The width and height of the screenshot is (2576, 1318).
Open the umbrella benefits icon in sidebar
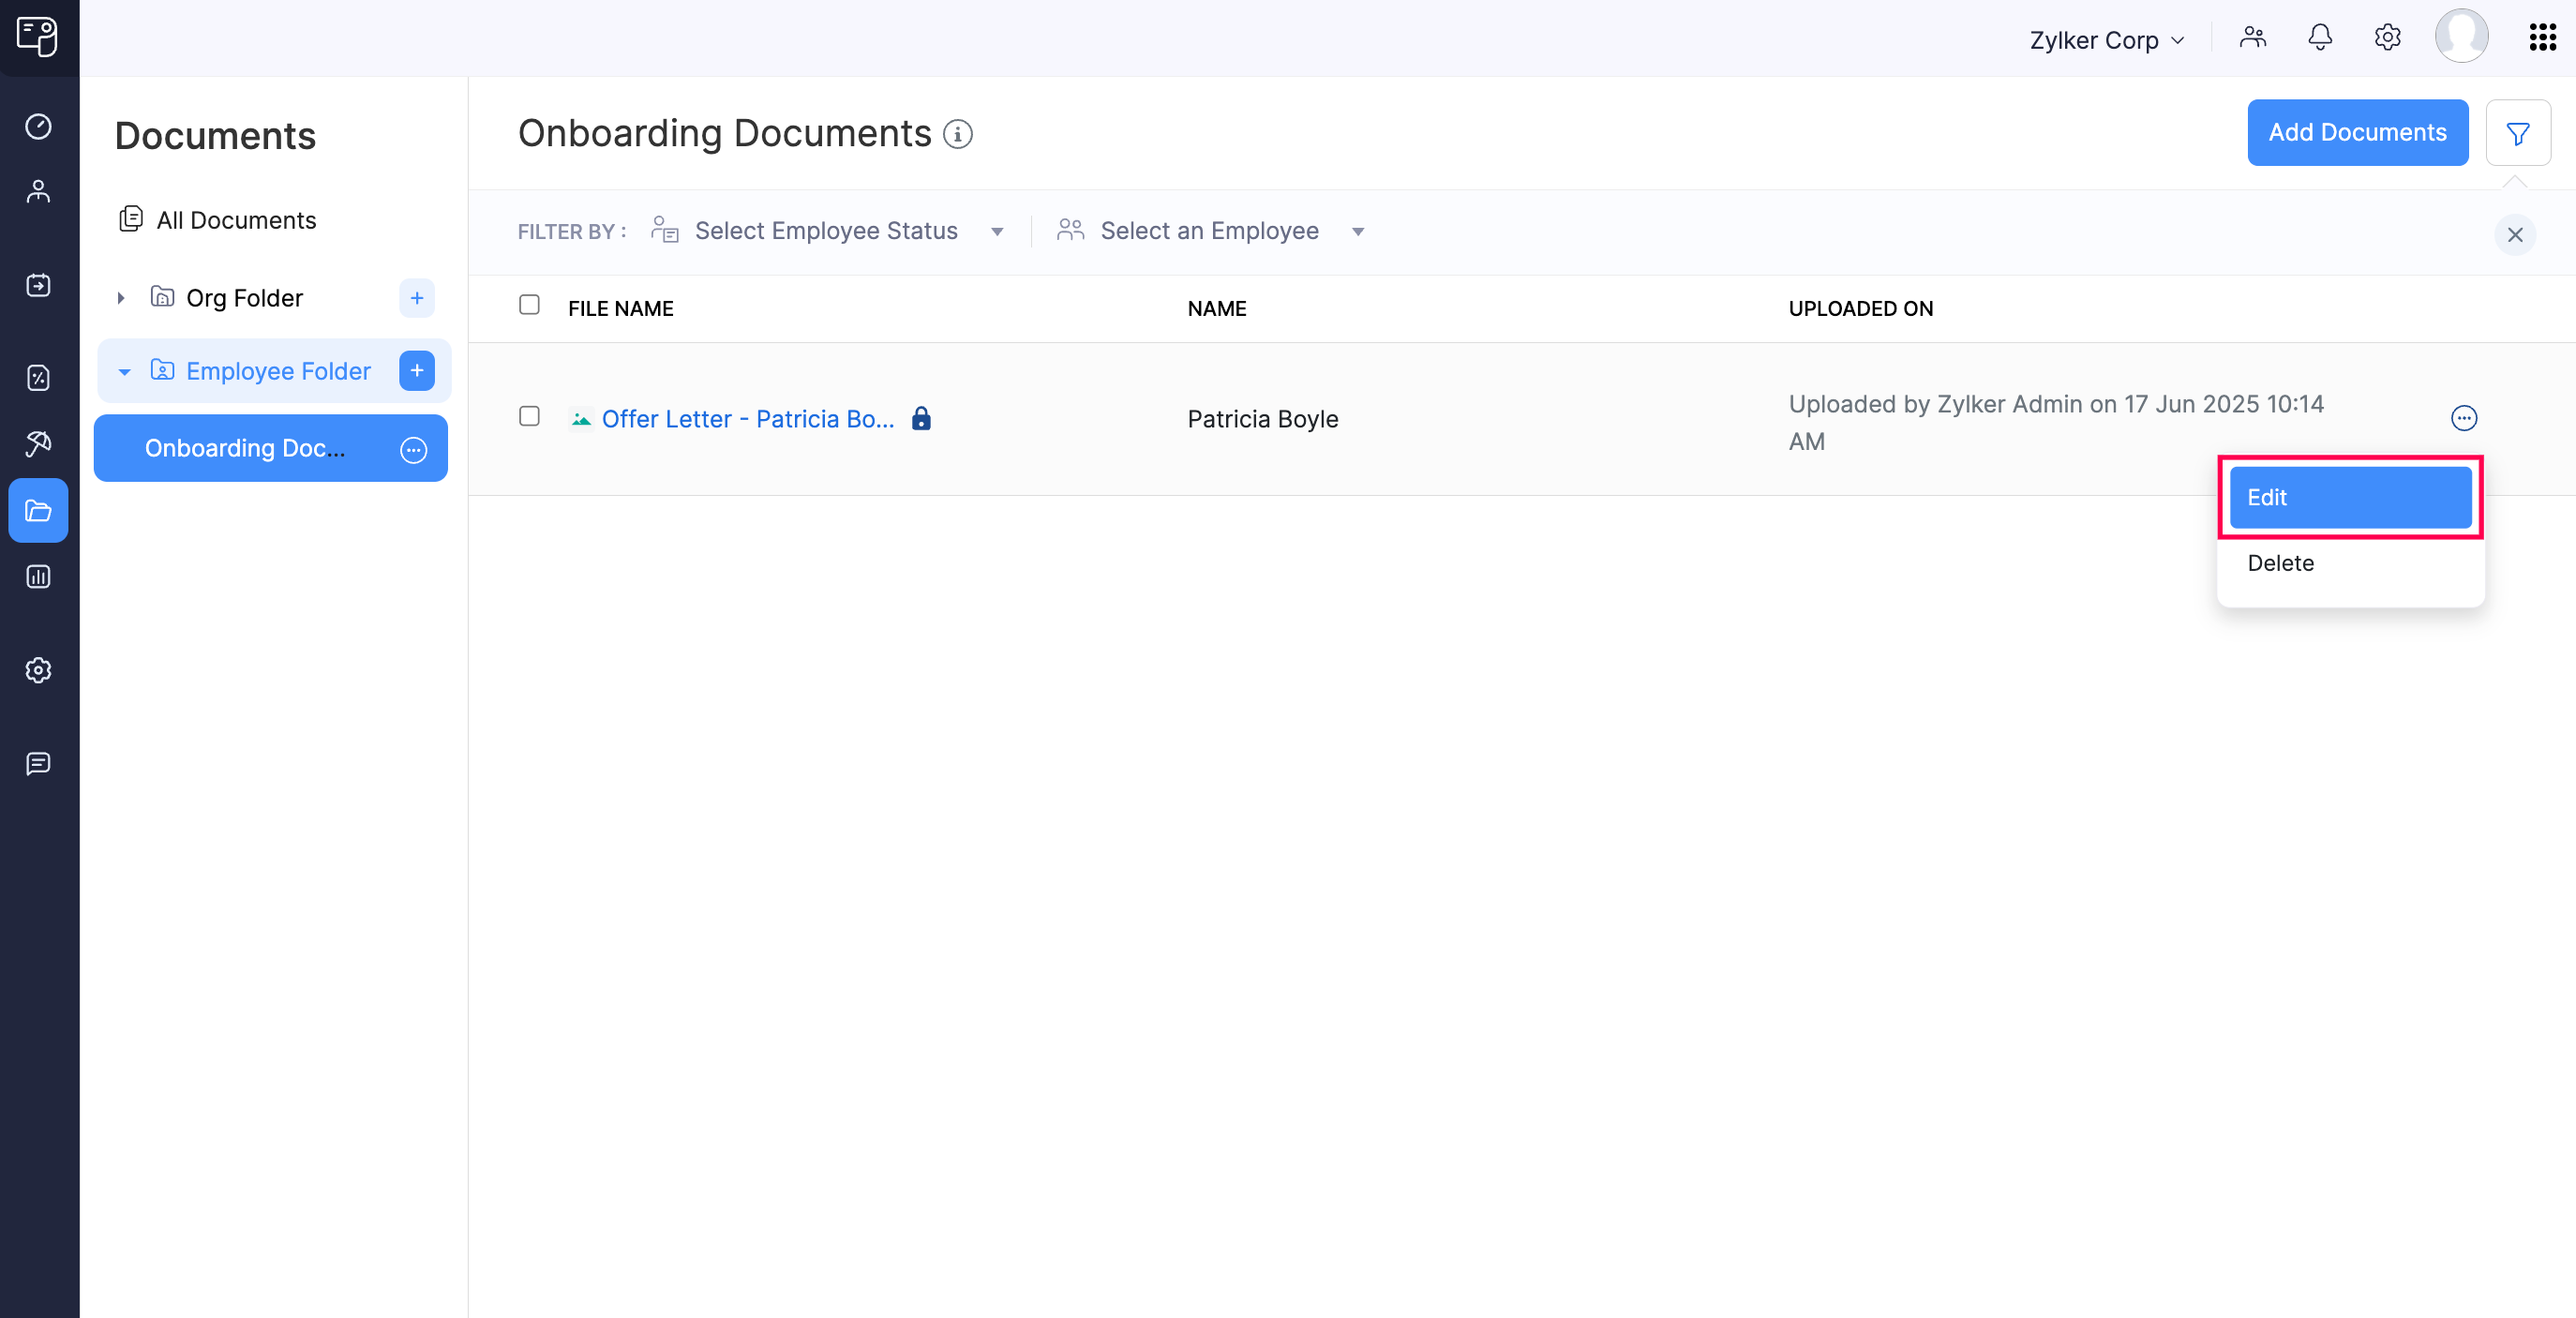tap(38, 444)
